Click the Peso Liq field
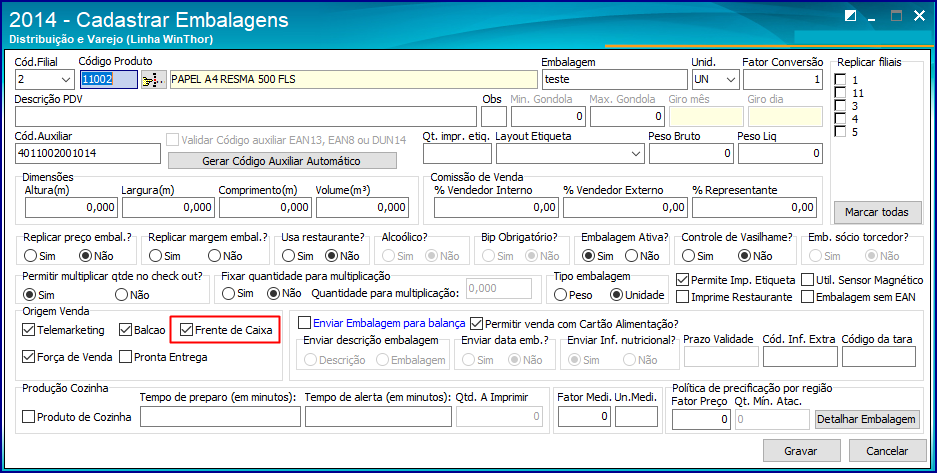Screen dimensions: 937x473 pyautogui.click(x=780, y=154)
